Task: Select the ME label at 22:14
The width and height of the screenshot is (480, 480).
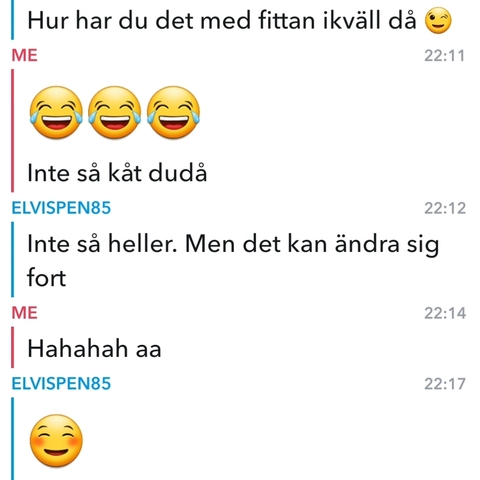Action: coord(24,313)
